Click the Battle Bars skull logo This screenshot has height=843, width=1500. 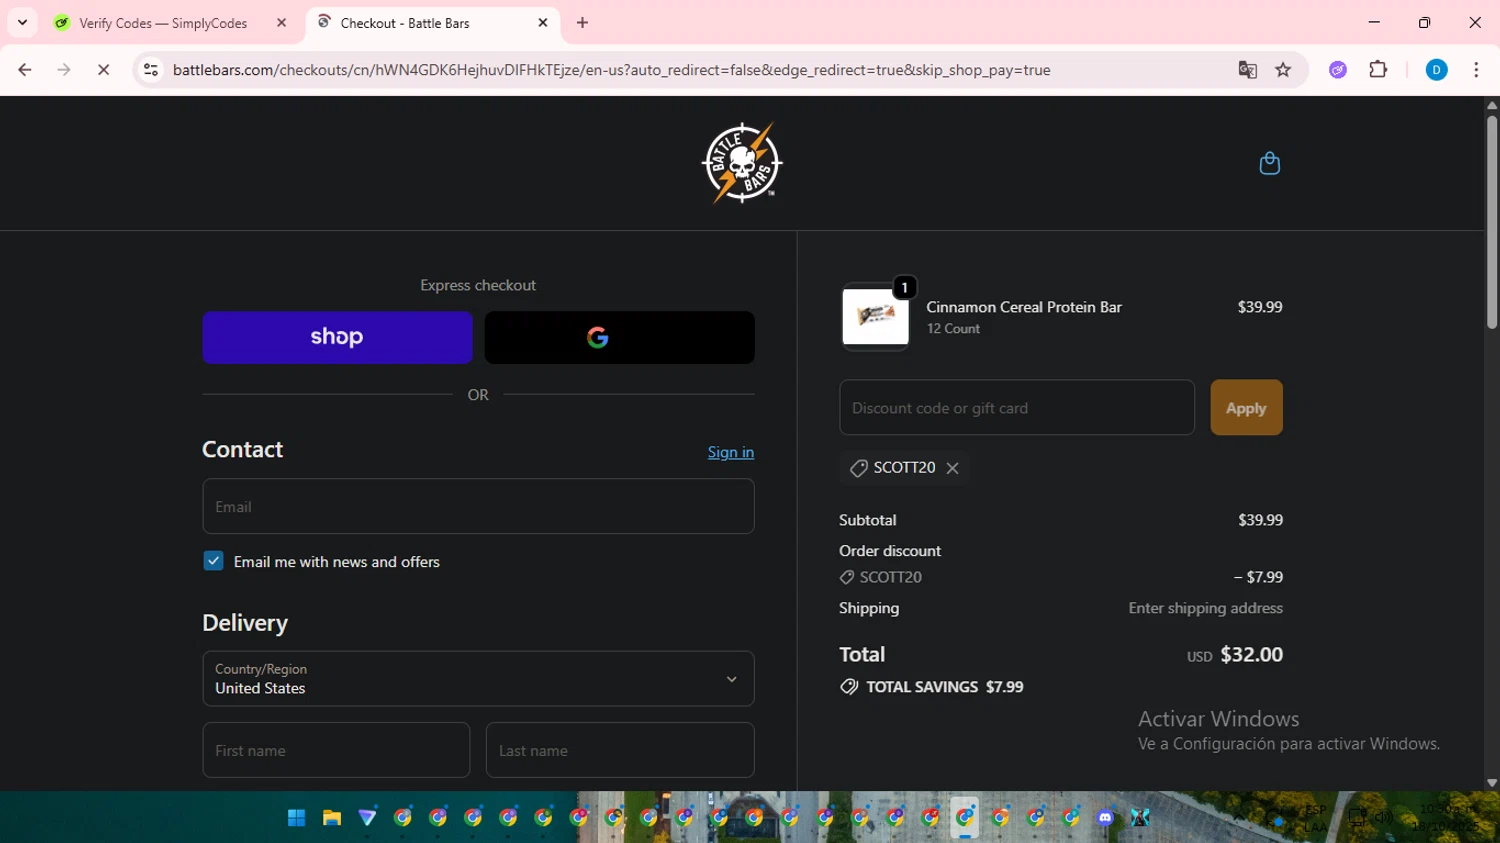[x=742, y=163]
